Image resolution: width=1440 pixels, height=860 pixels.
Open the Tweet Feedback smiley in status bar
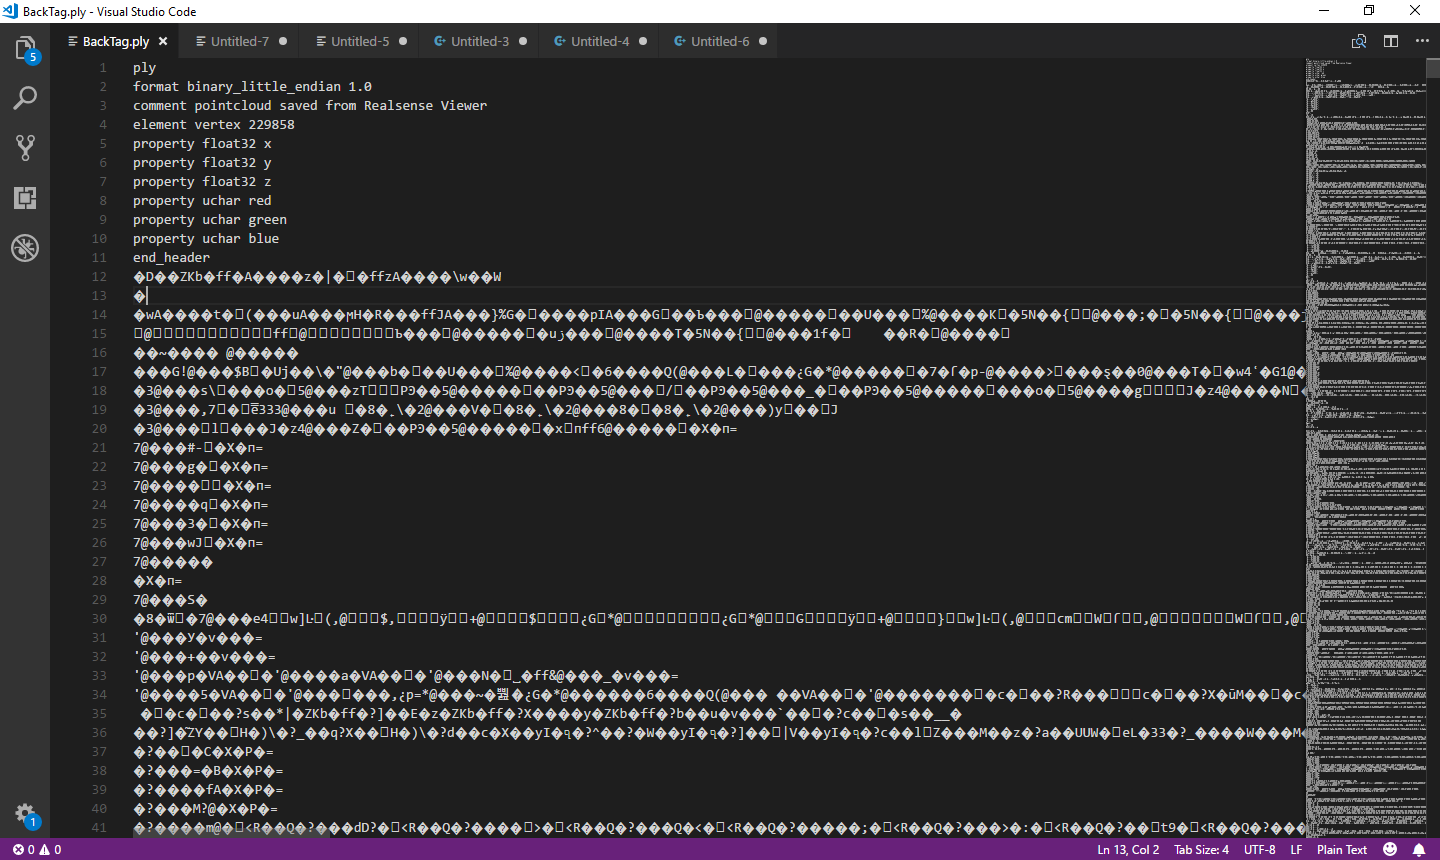pos(1389,848)
